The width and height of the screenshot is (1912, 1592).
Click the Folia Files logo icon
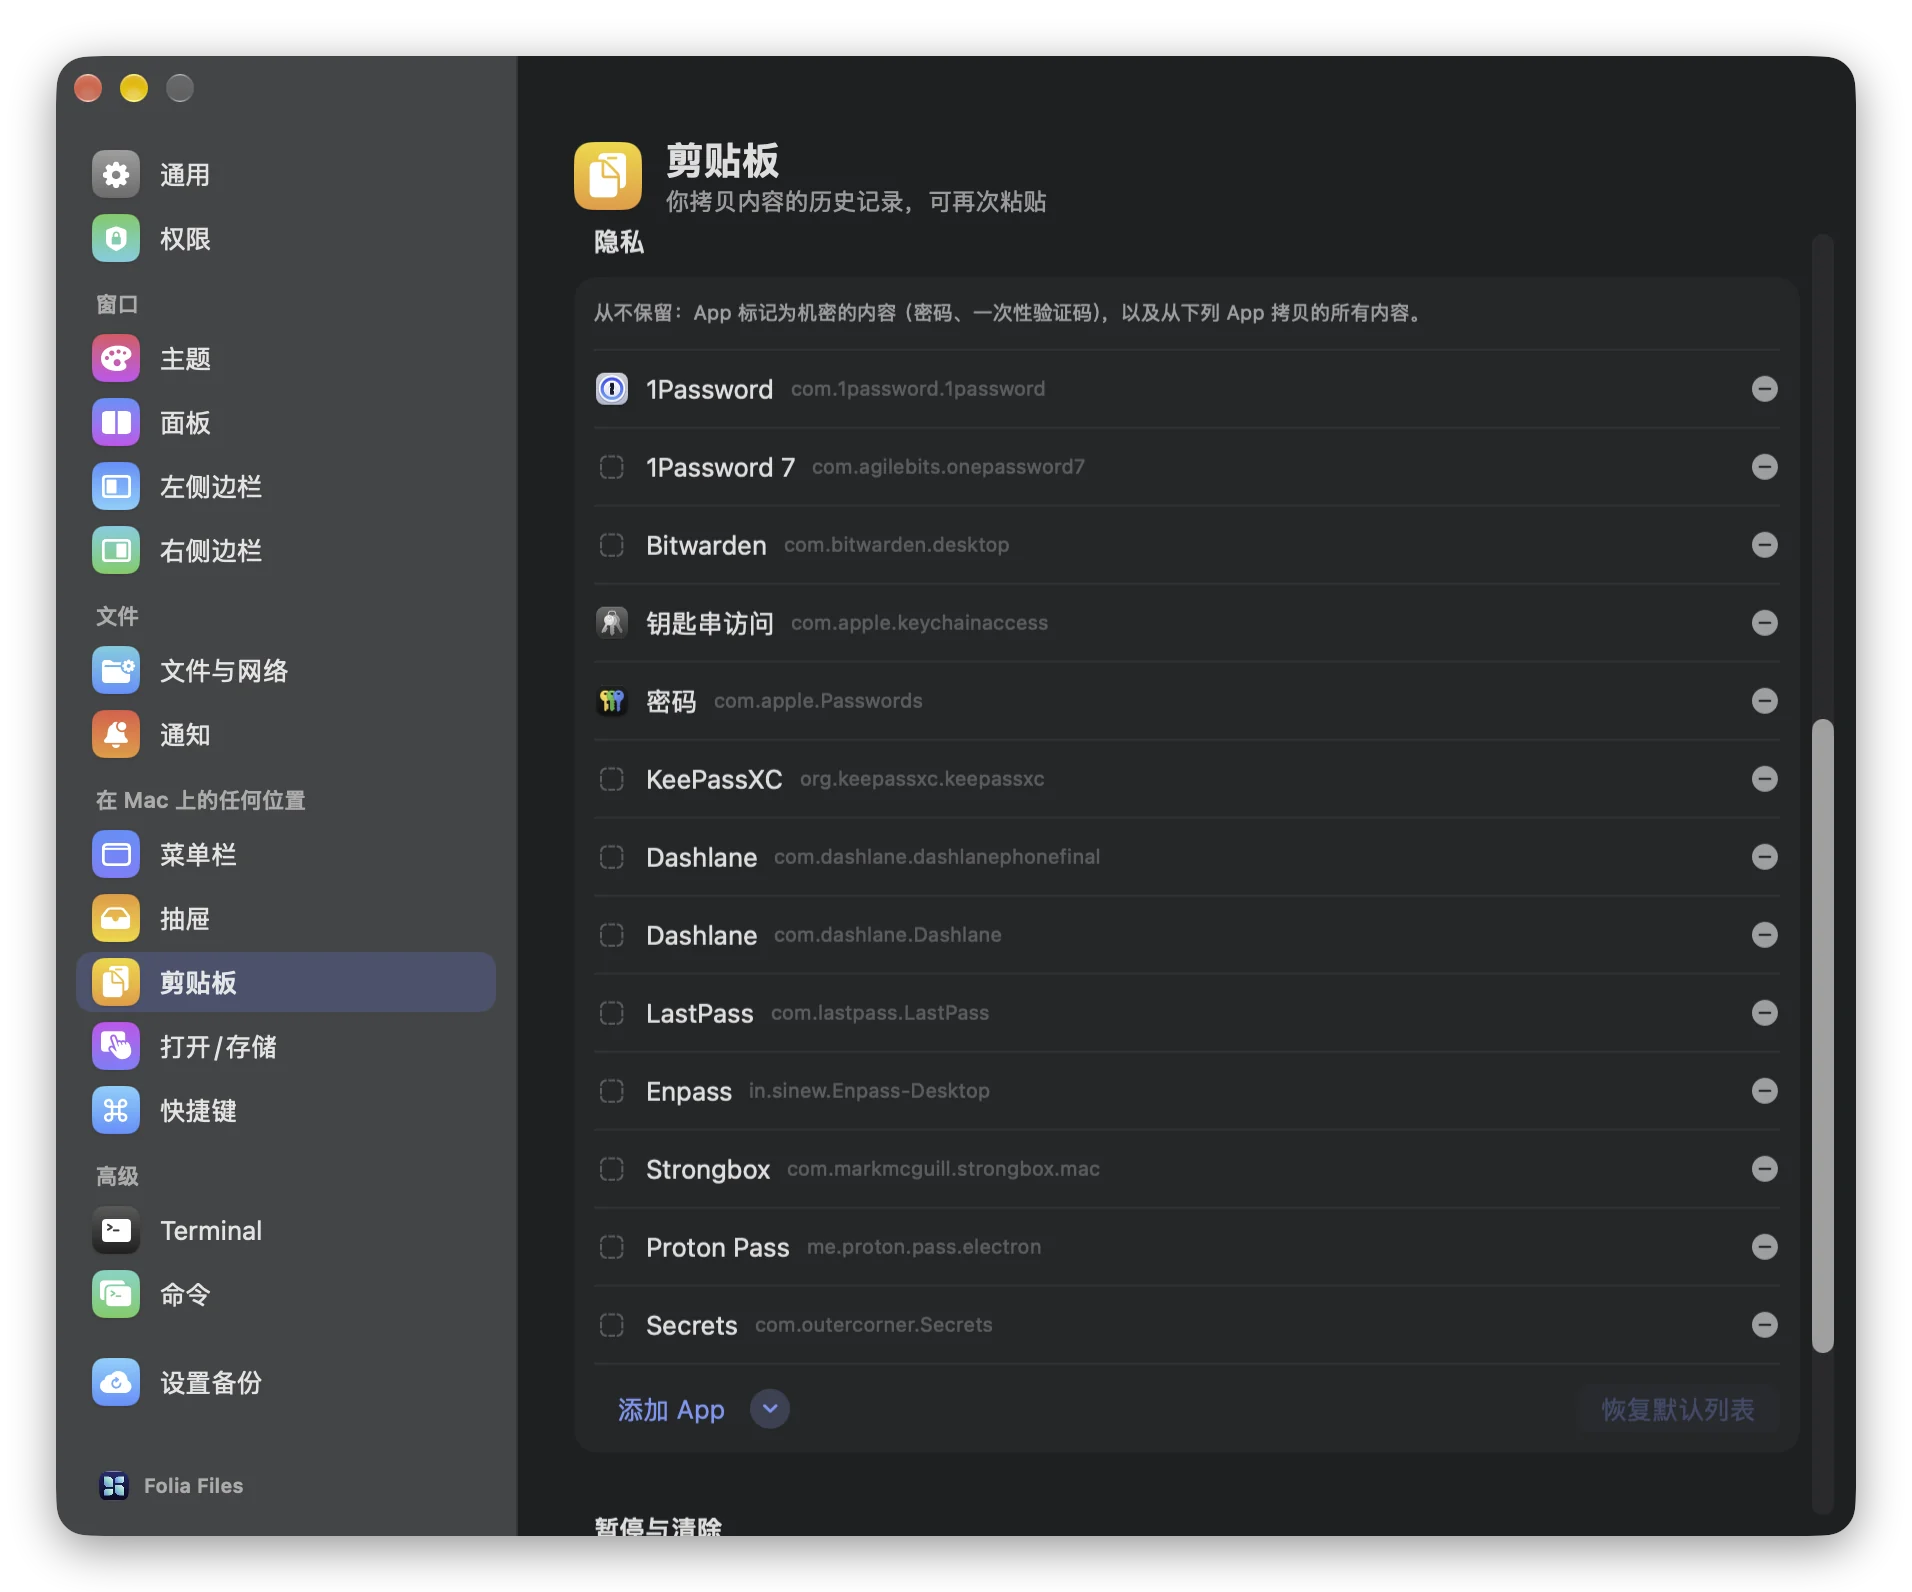click(114, 1486)
